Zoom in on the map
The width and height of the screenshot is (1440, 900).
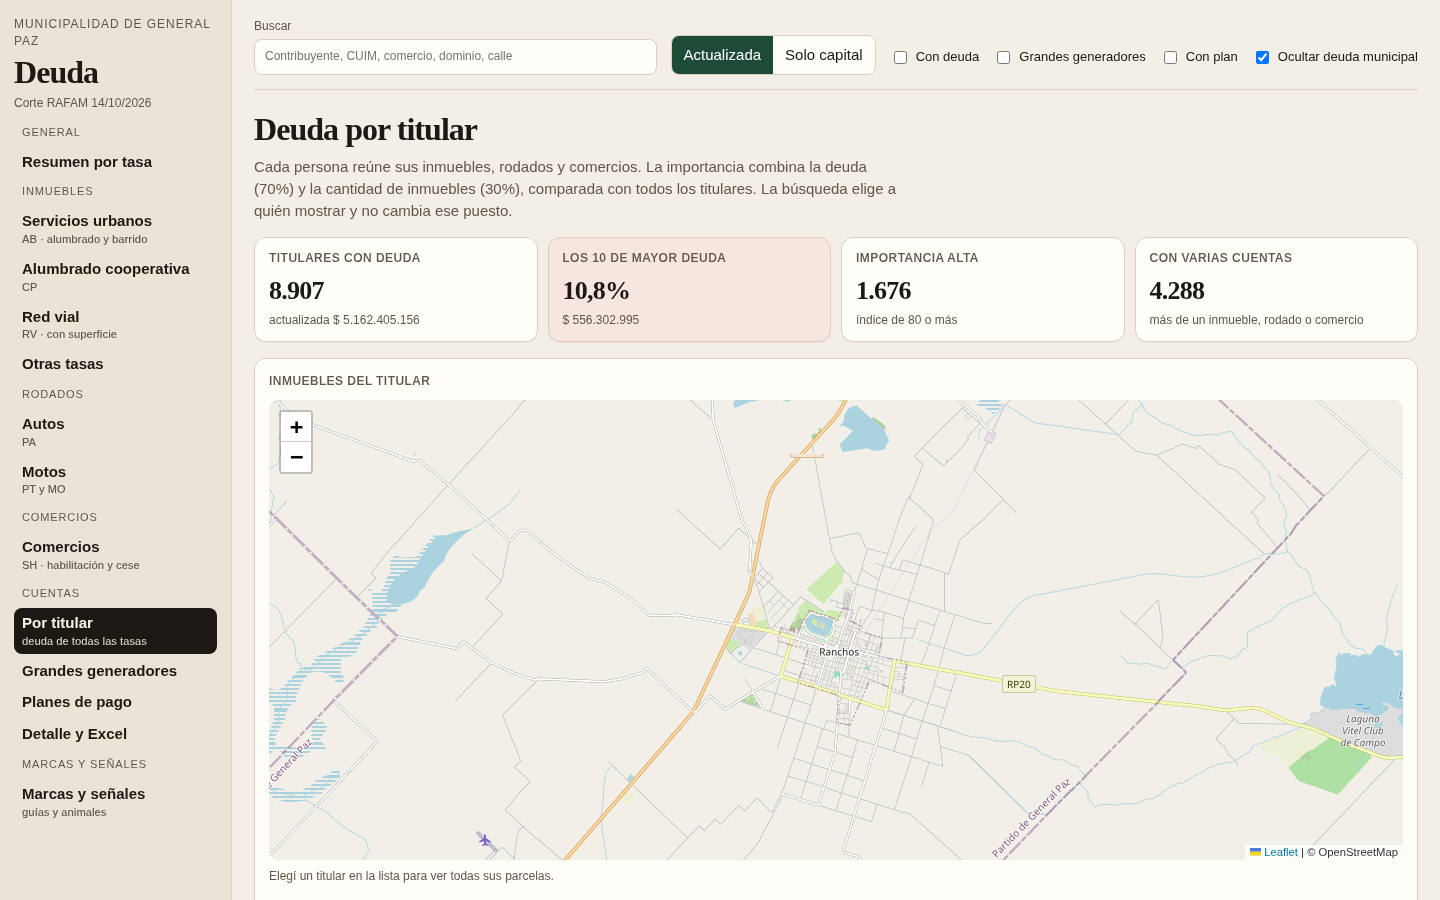coord(296,427)
